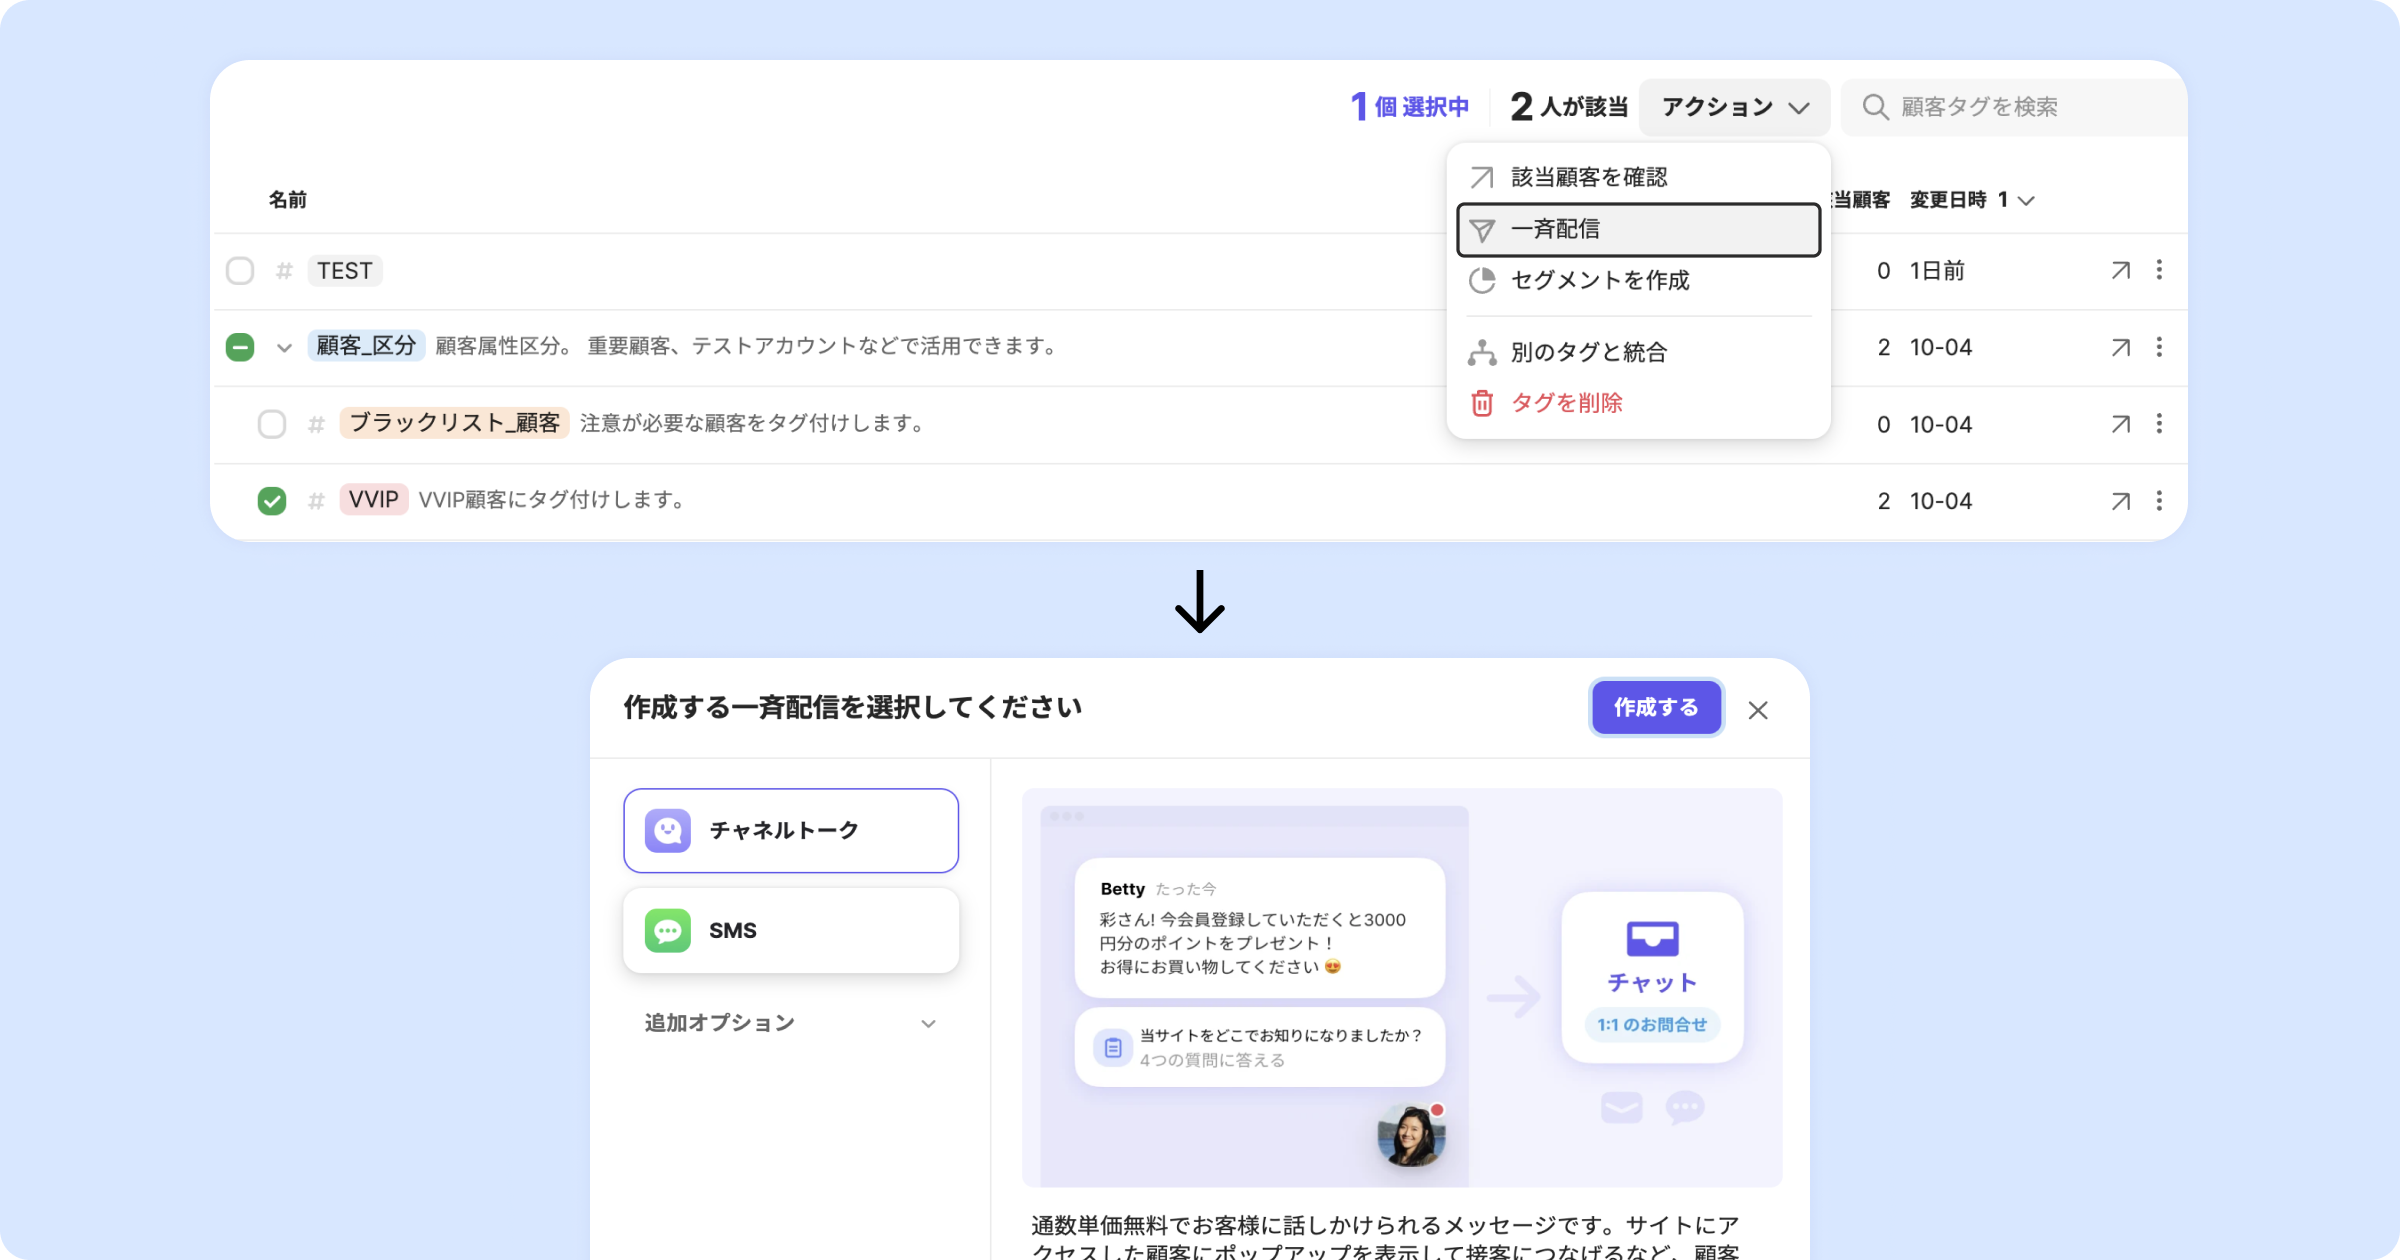2400x1260 pixels.
Task: Click the green SMS icon
Action: pos(668,931)
